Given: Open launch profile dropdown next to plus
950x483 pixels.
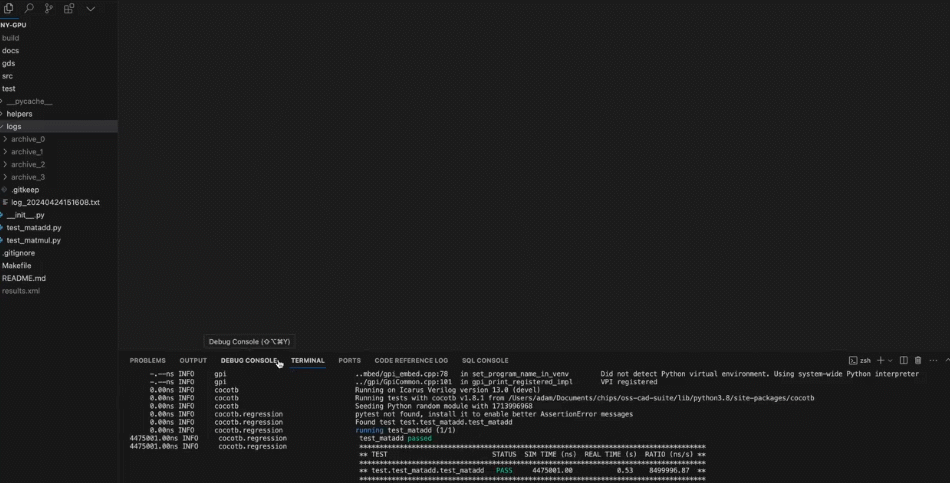Looking at the screenshot, I should (x=890, y=360).
